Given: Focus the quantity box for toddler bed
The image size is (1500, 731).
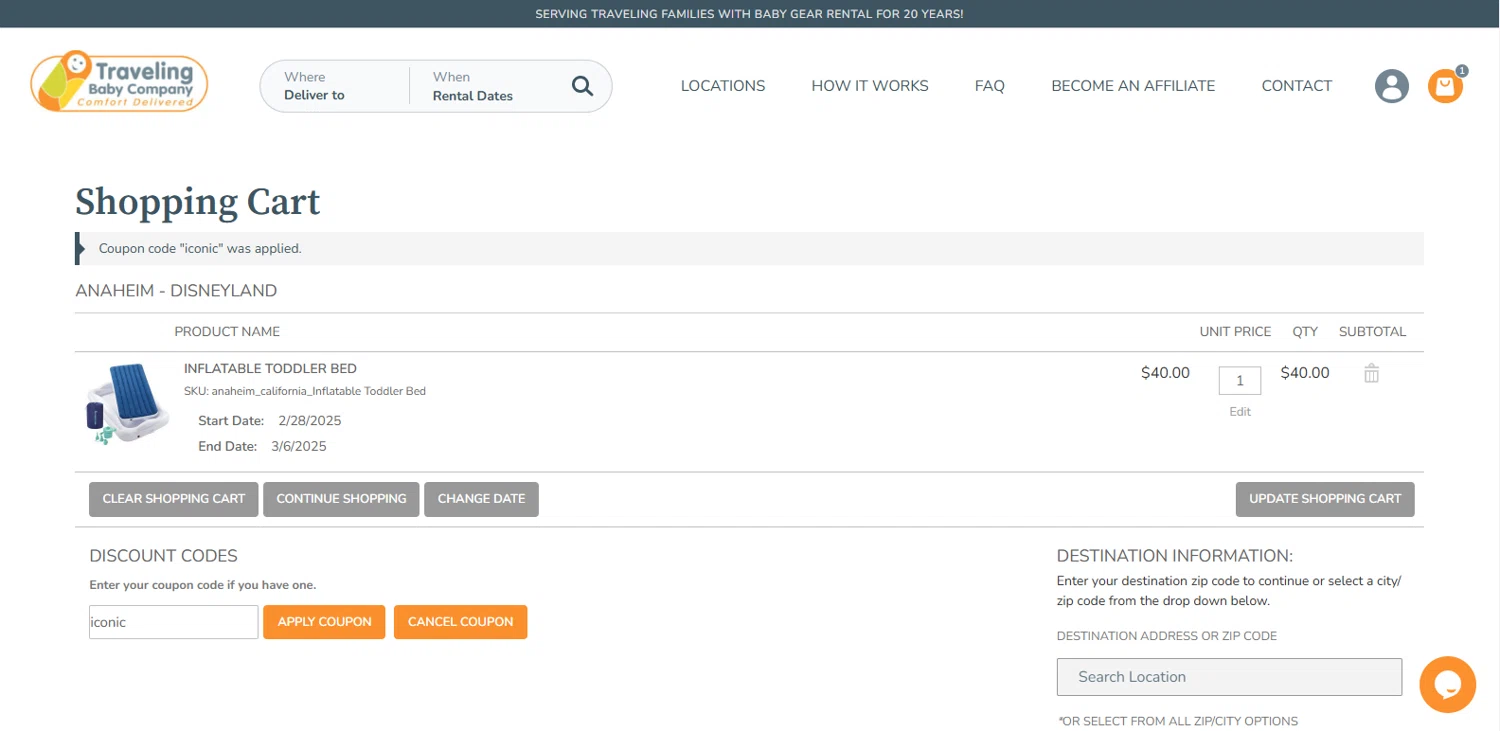Looking at the screenshot, I should [1240, 381].
